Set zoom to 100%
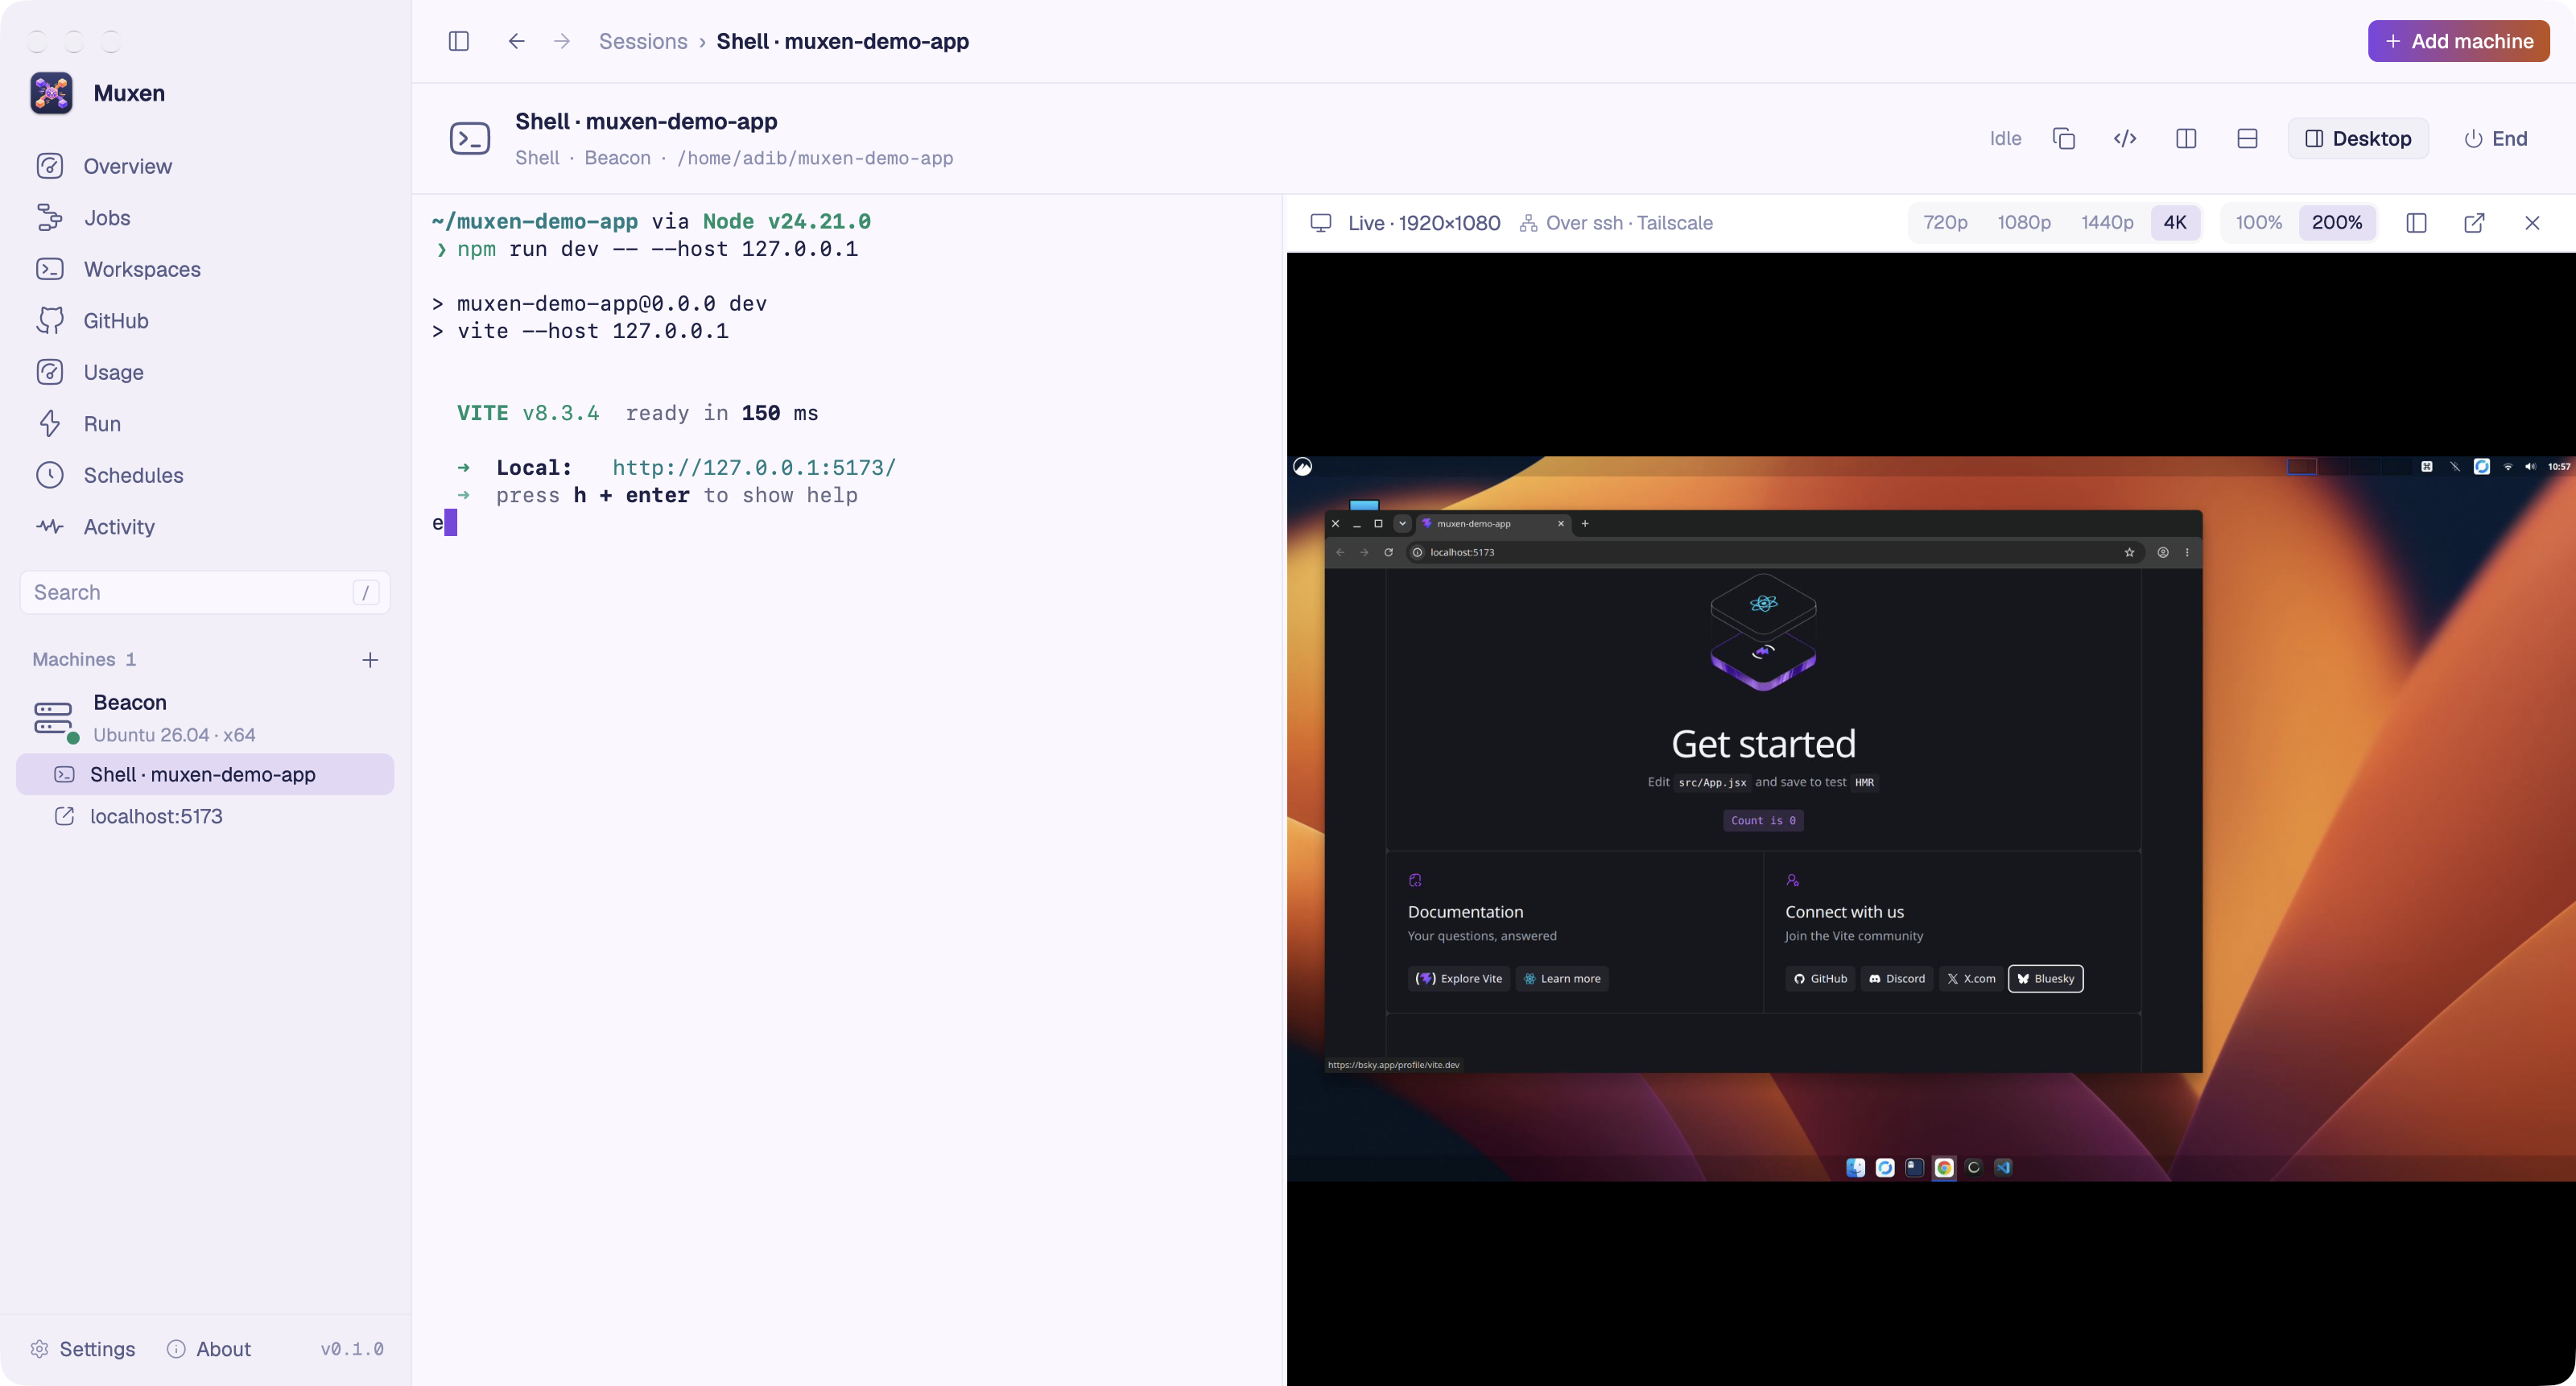The height and width of the screenshot is (1386, 2576). tap(2259, 223)
